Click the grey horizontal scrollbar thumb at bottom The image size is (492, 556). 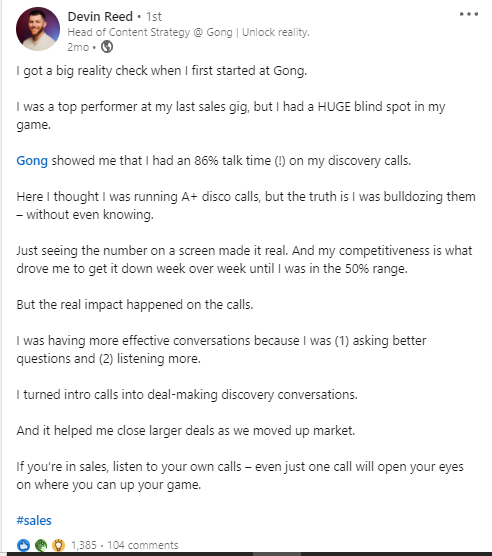pyautogui.click(x=277, y=554)
